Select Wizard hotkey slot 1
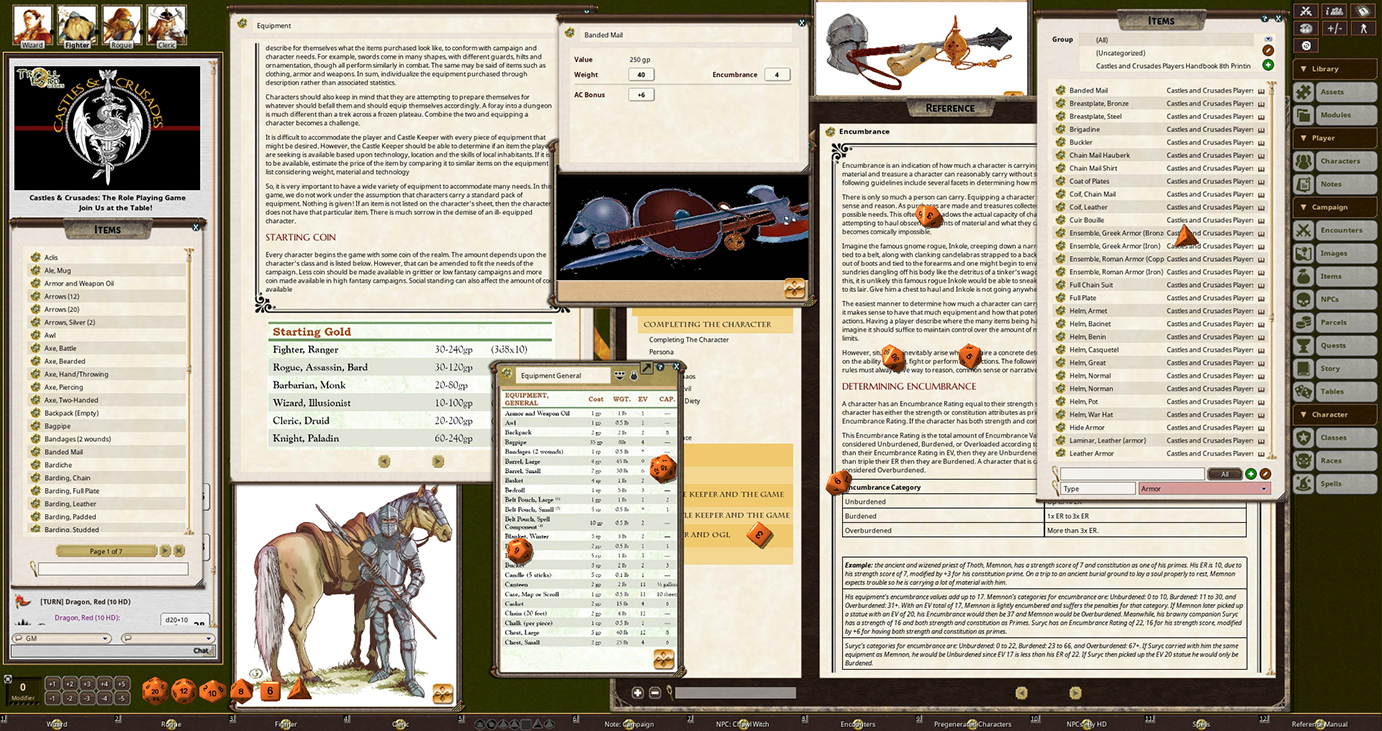Viewport: 1382px width, 731px height. coord(57,724)
